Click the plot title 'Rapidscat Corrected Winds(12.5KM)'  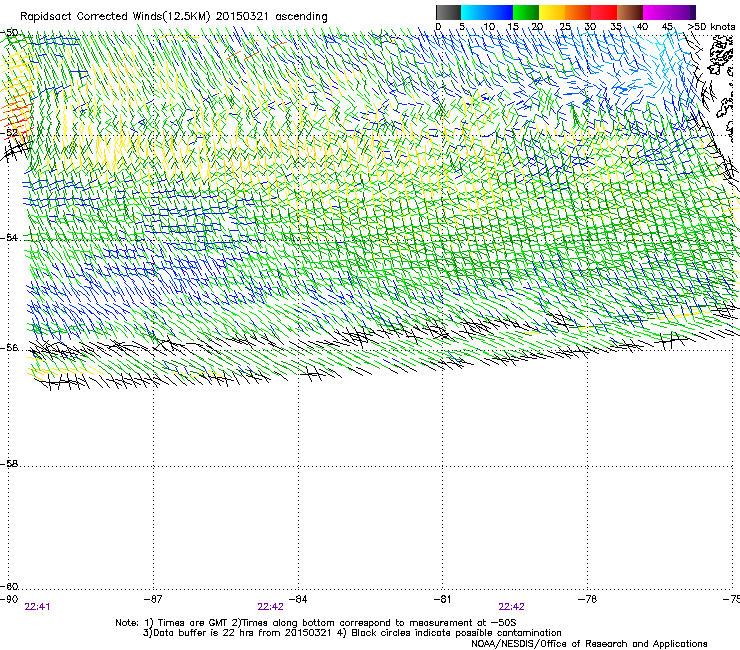coord(115,17)
